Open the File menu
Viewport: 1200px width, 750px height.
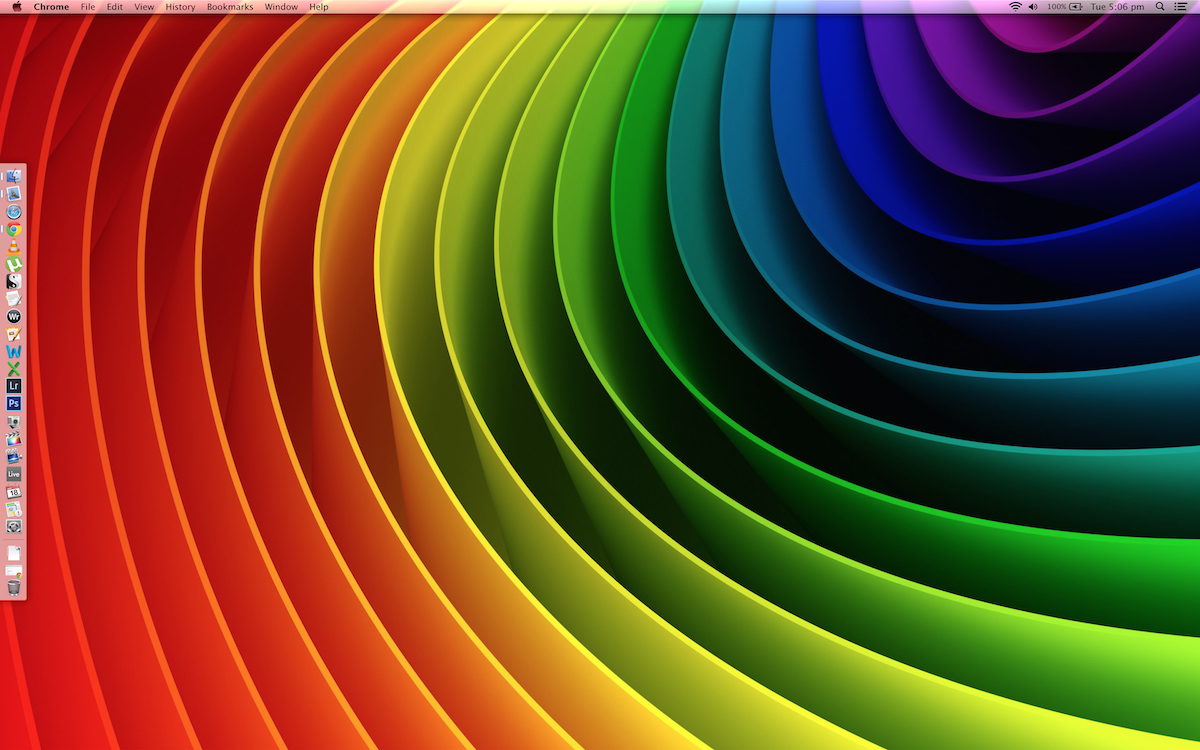pyautogui.click(x=88, y=7)
